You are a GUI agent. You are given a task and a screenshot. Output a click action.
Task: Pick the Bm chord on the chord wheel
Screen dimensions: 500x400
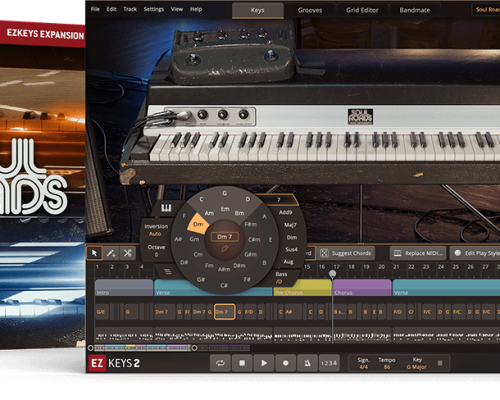click(x=239, y=213)
